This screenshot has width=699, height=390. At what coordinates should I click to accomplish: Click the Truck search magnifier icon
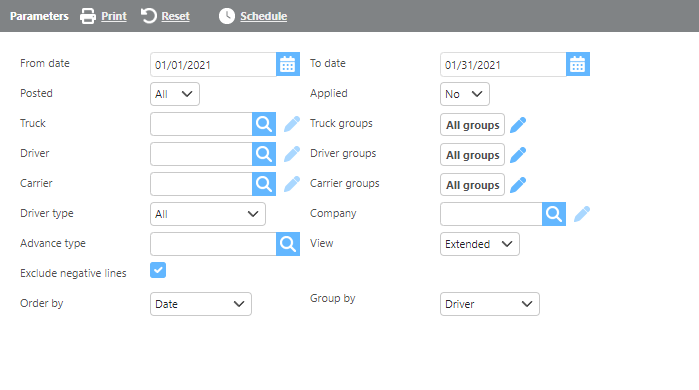pyautogui.click(x=264, y=124)
